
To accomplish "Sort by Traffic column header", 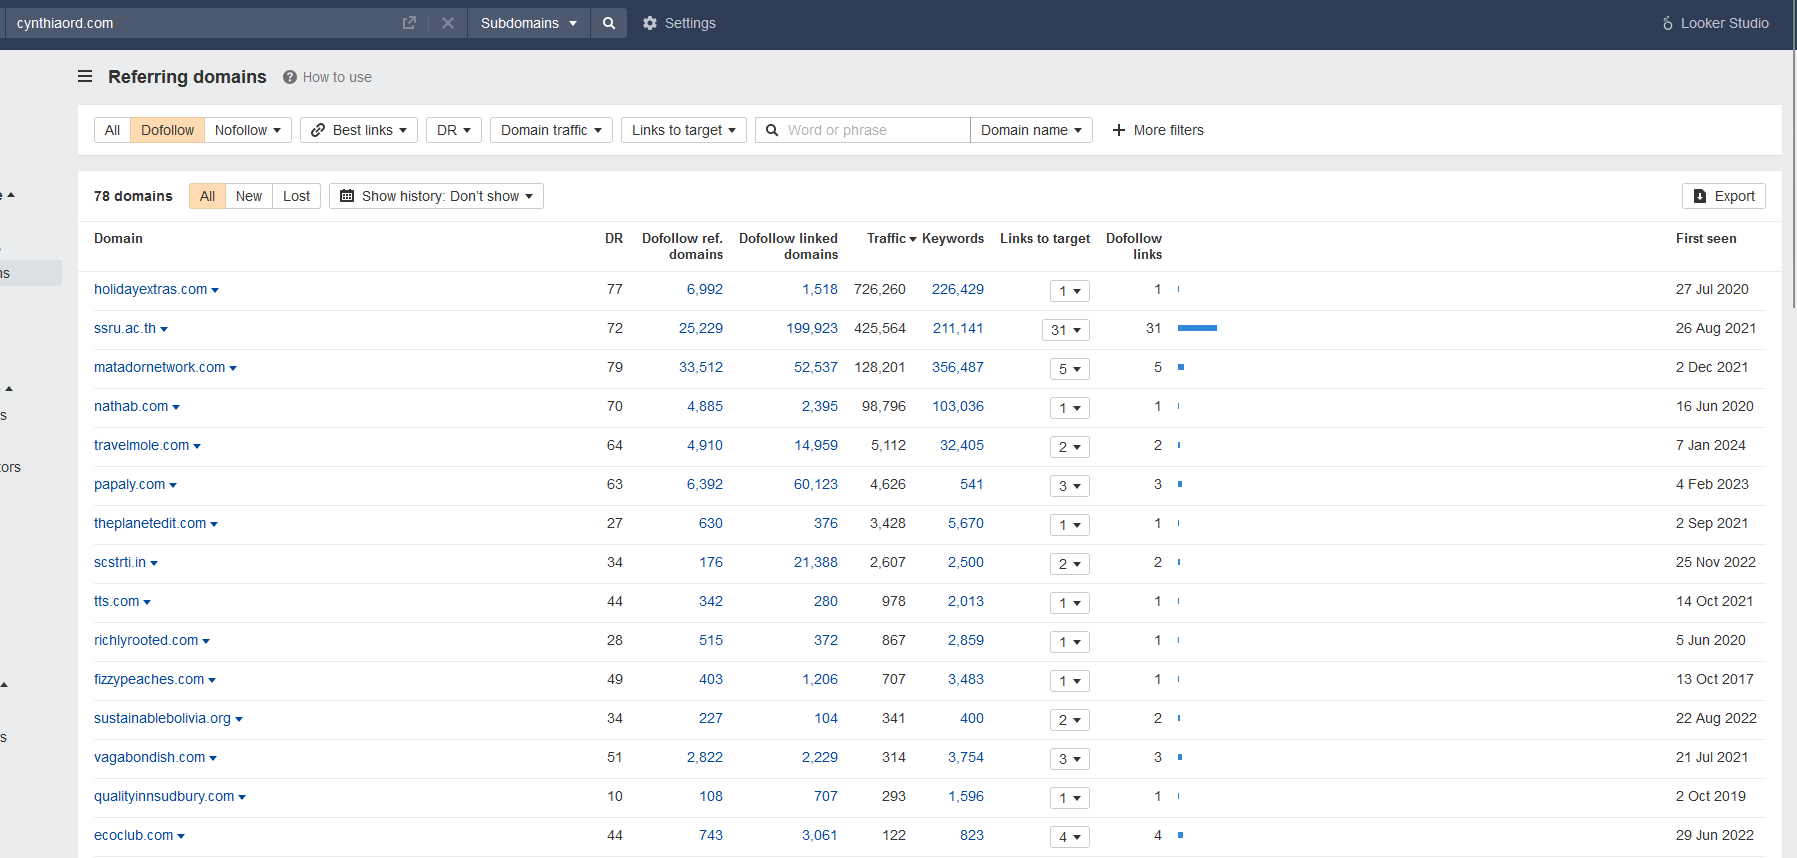I will coord(891,238).
